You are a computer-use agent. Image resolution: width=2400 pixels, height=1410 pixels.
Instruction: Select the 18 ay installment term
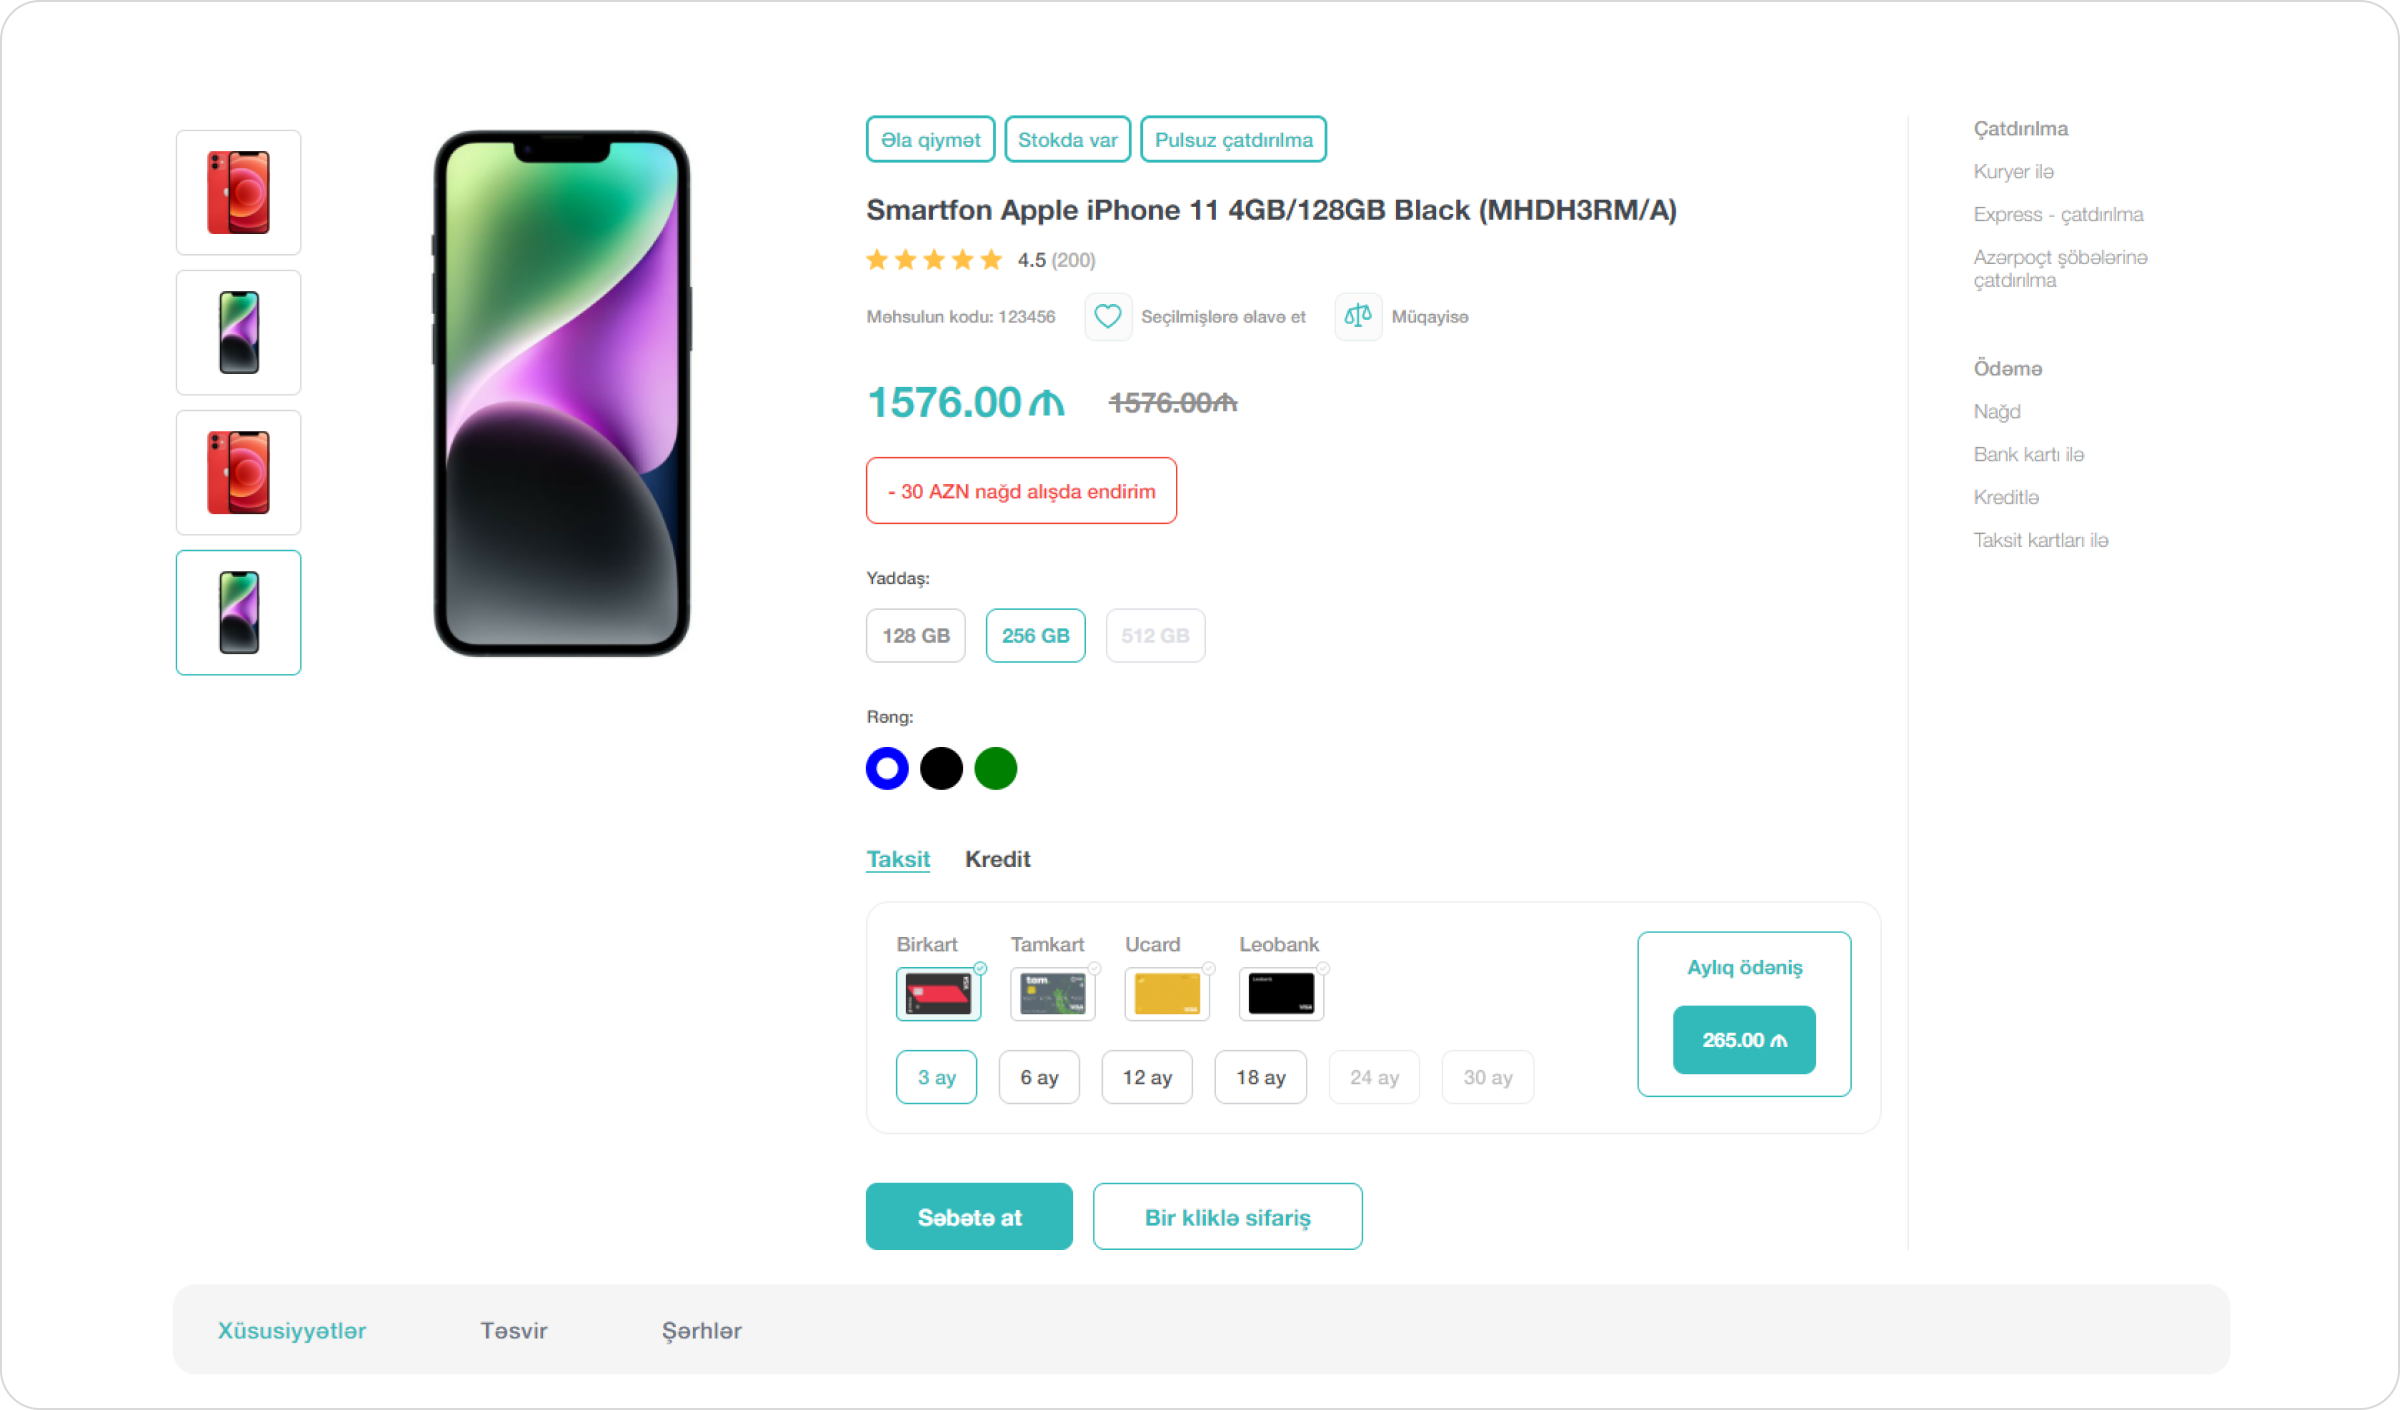[1260, 1077]
